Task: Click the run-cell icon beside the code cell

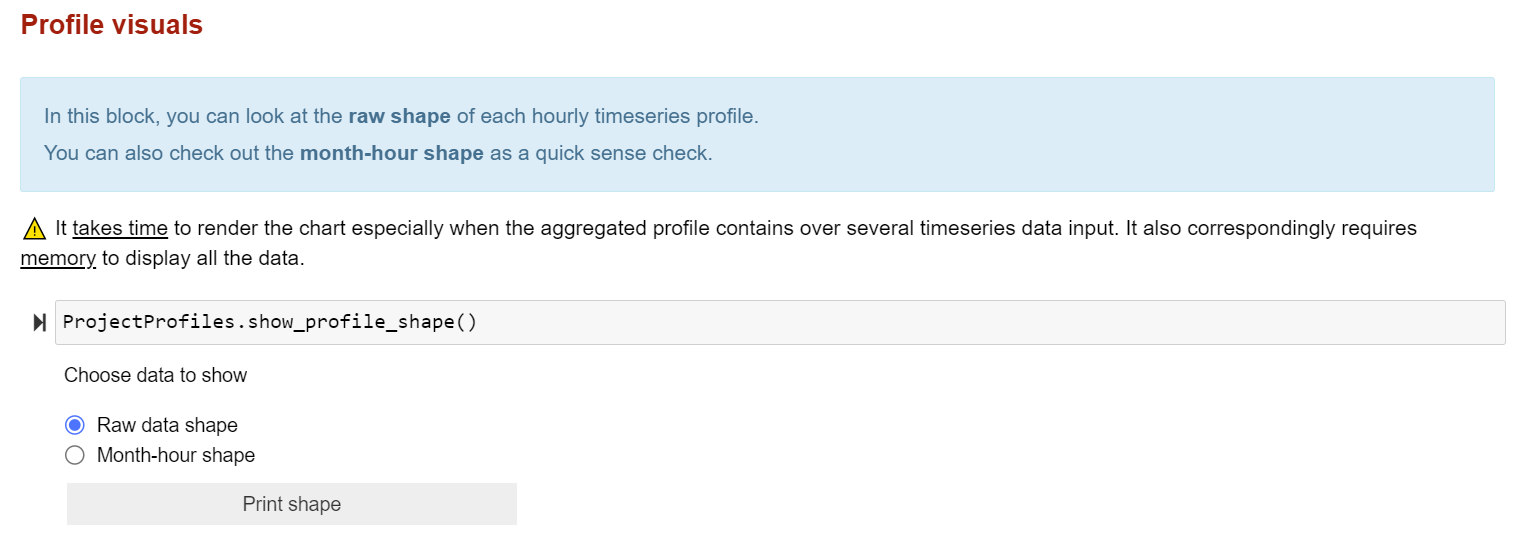Action: click(40, 323)
